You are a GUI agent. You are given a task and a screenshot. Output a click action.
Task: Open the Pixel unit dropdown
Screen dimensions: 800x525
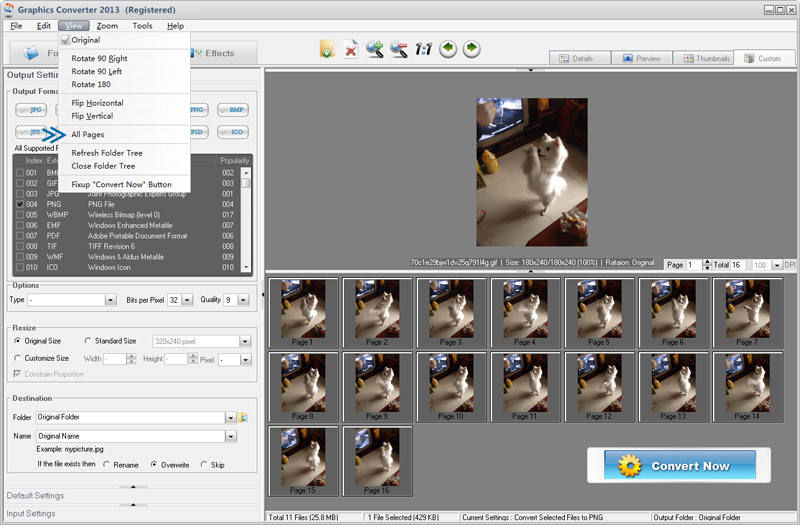point(245,360)
